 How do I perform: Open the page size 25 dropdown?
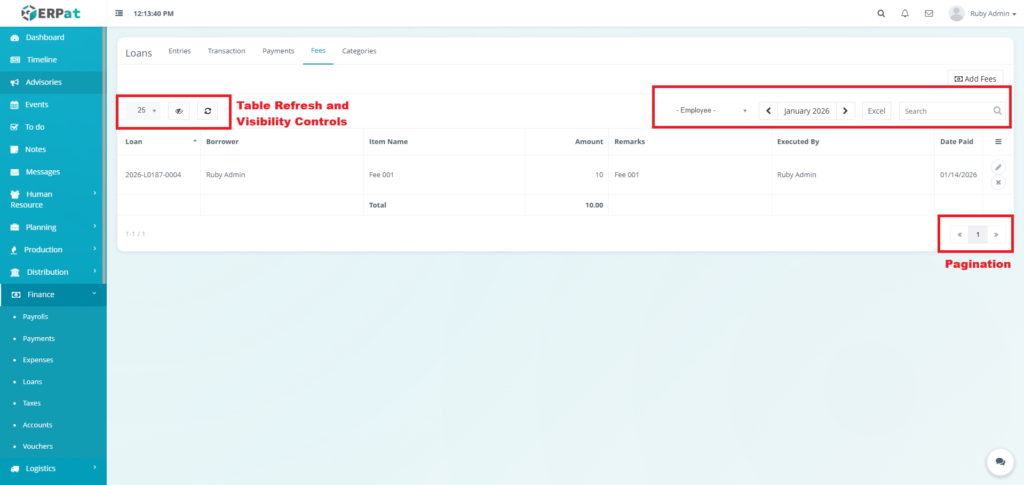click(146, 111)
